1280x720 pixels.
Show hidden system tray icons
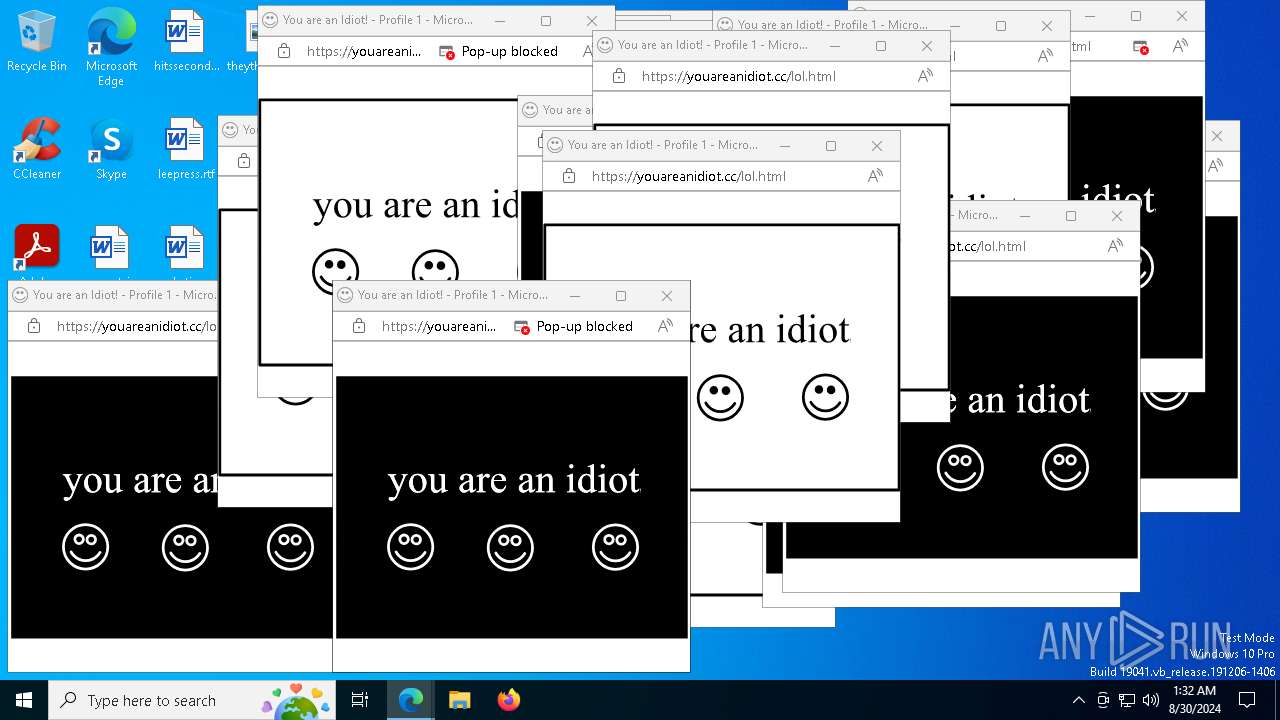coord(1078,700)
